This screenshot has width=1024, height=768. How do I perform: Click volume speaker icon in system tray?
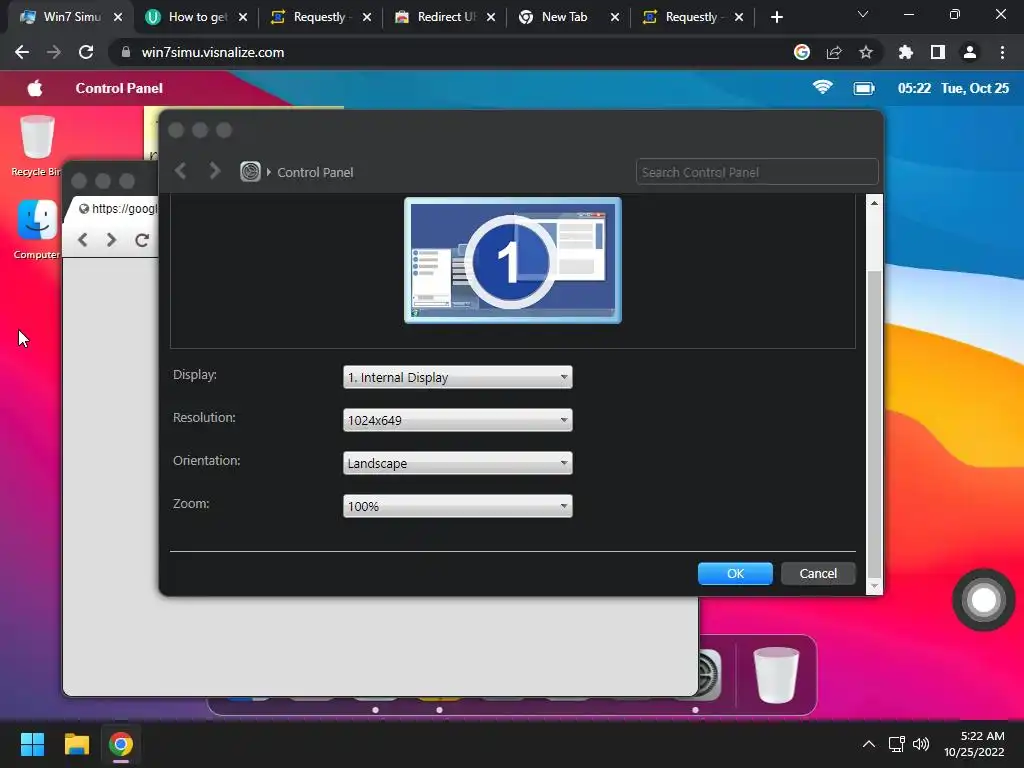tap(921, 744)
